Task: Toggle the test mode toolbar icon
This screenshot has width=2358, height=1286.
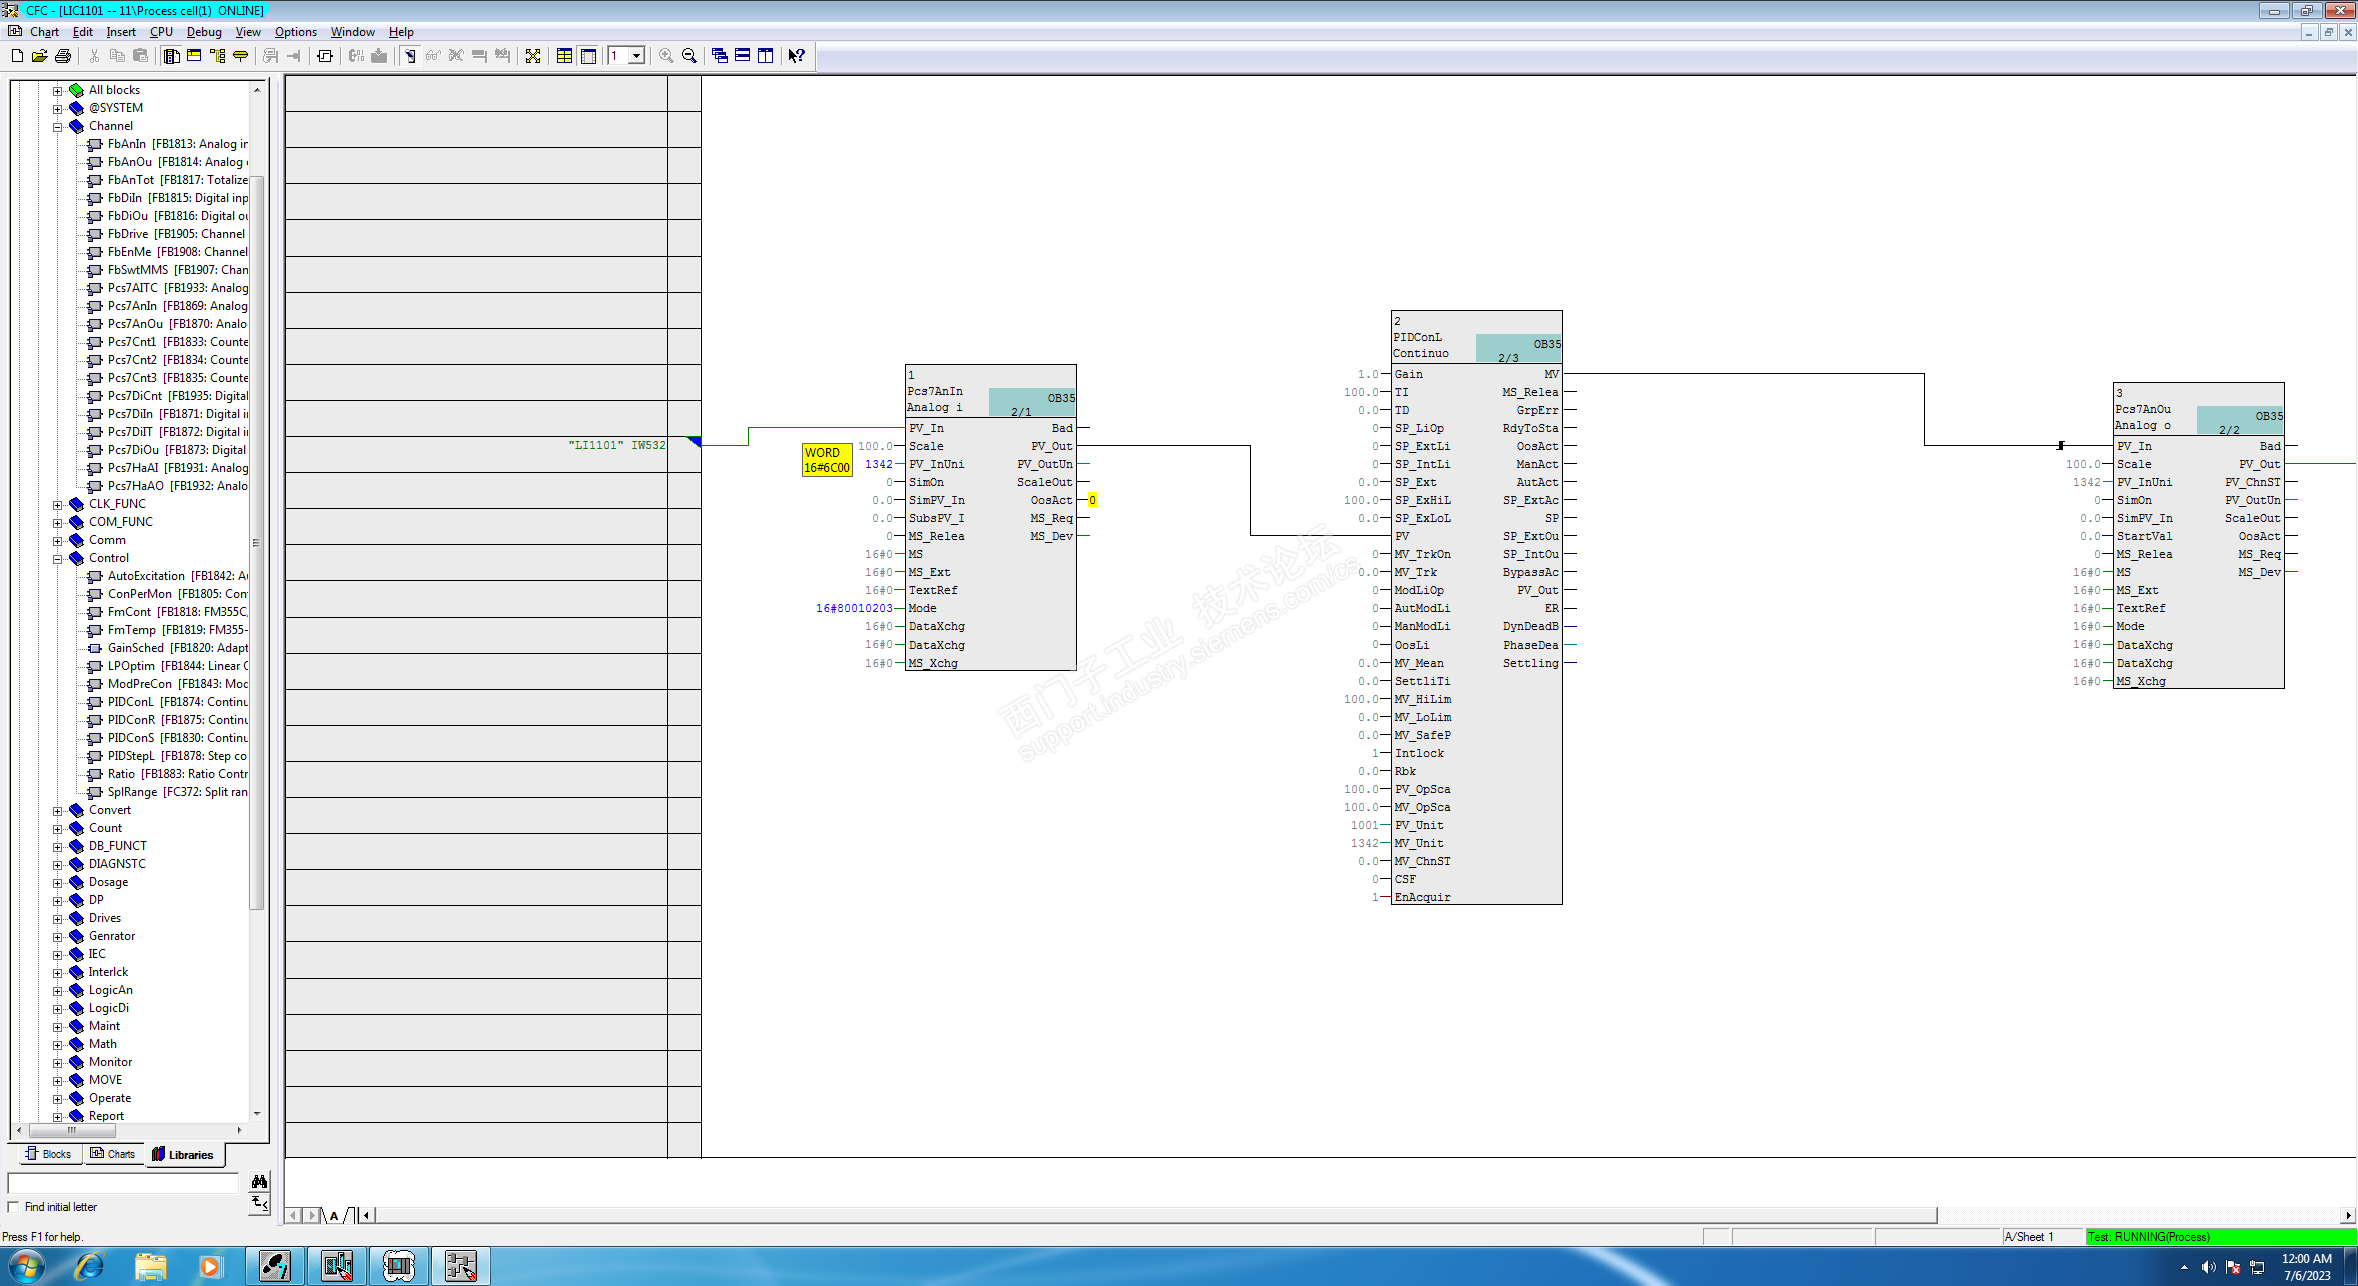Action: click(x=410, y=56)
